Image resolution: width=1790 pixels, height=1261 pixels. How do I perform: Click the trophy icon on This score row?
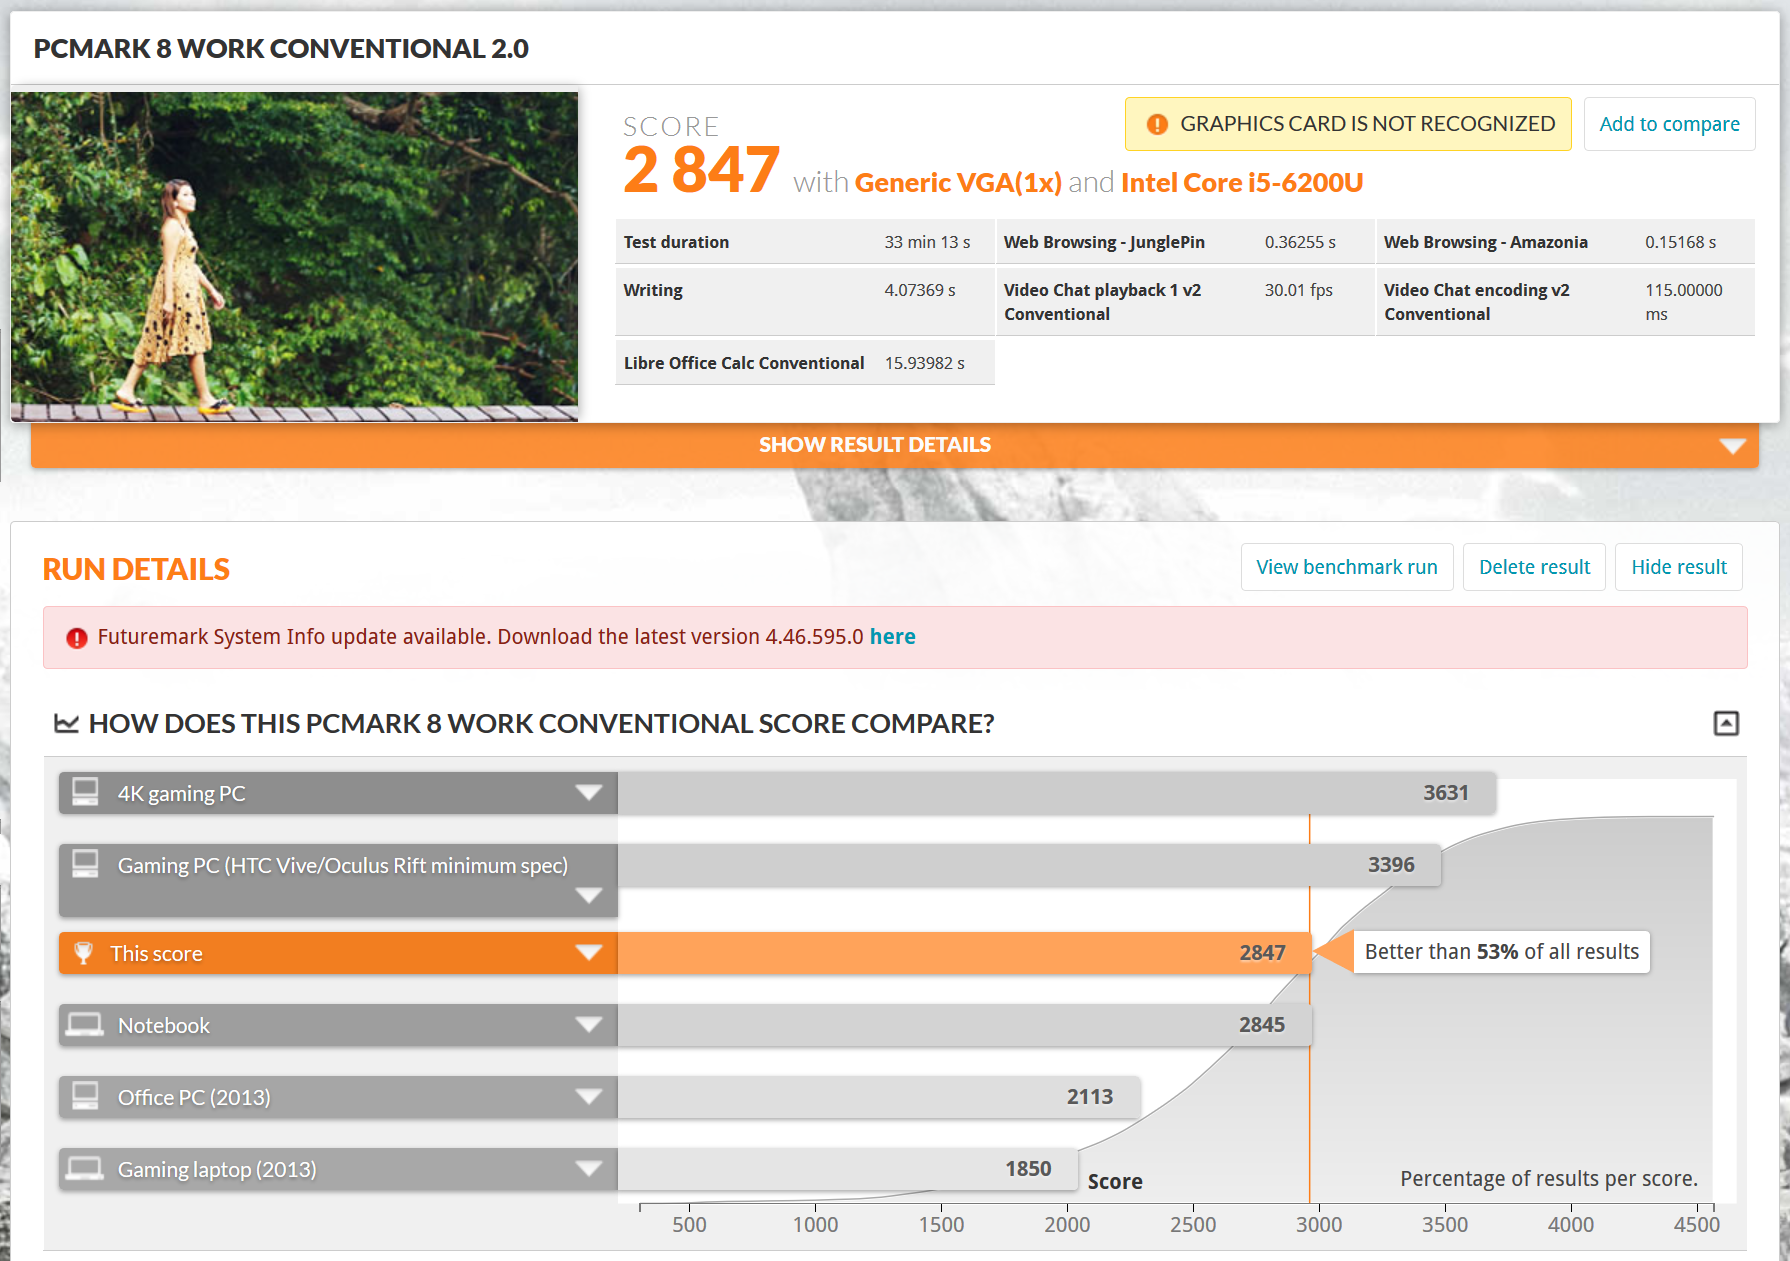point(84,953)
